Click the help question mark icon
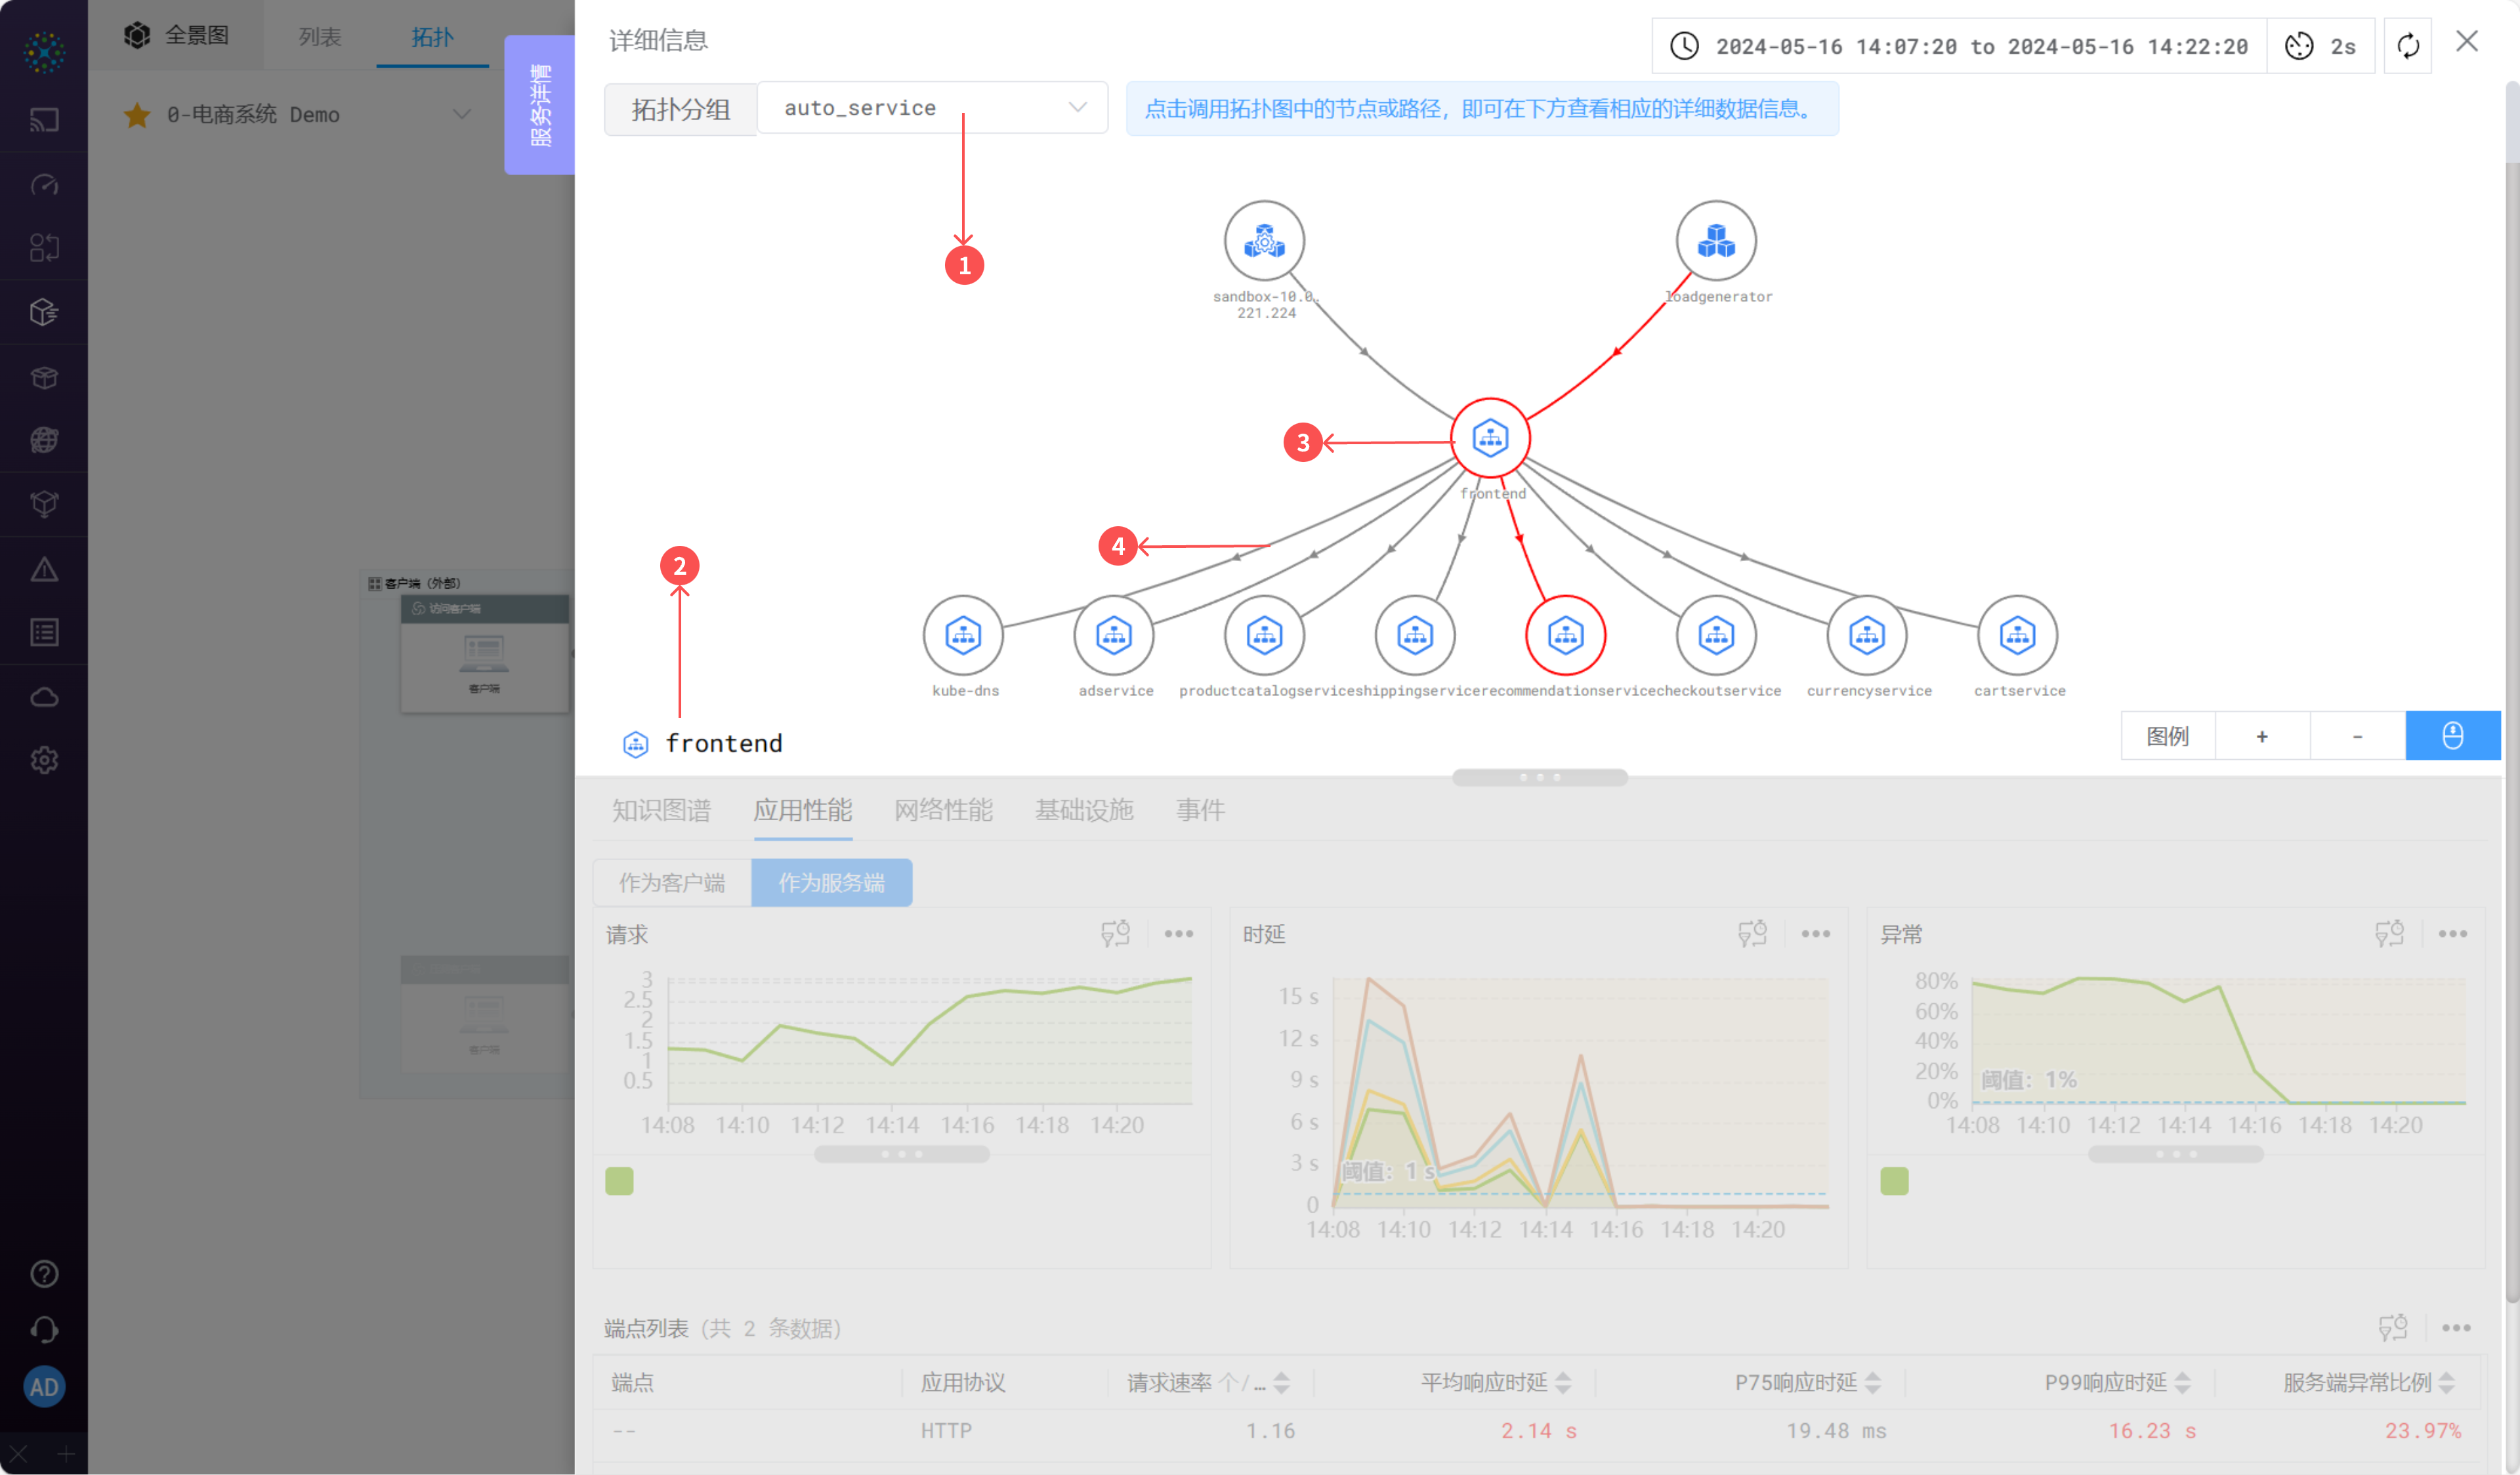The image size is (2520, 1475). click(x=44, y=1273)
